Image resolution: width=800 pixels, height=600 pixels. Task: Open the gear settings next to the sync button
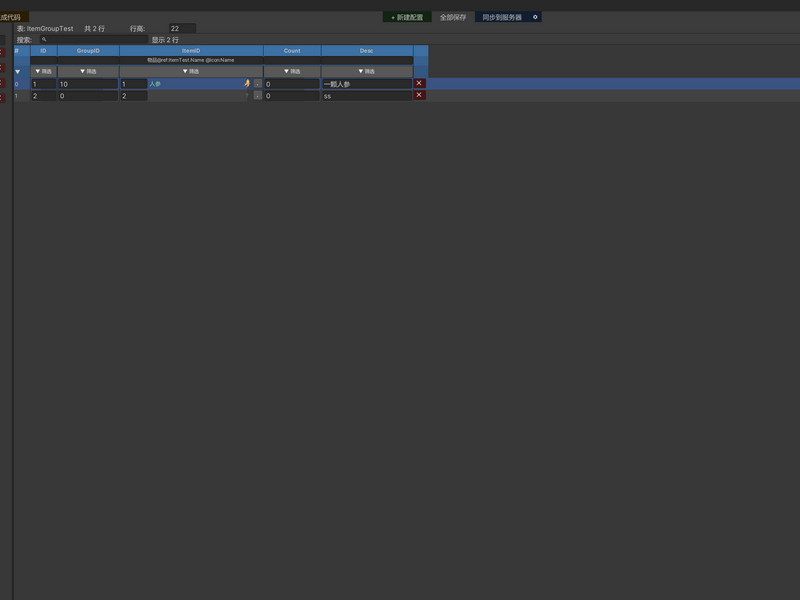[x=535, y=17]
